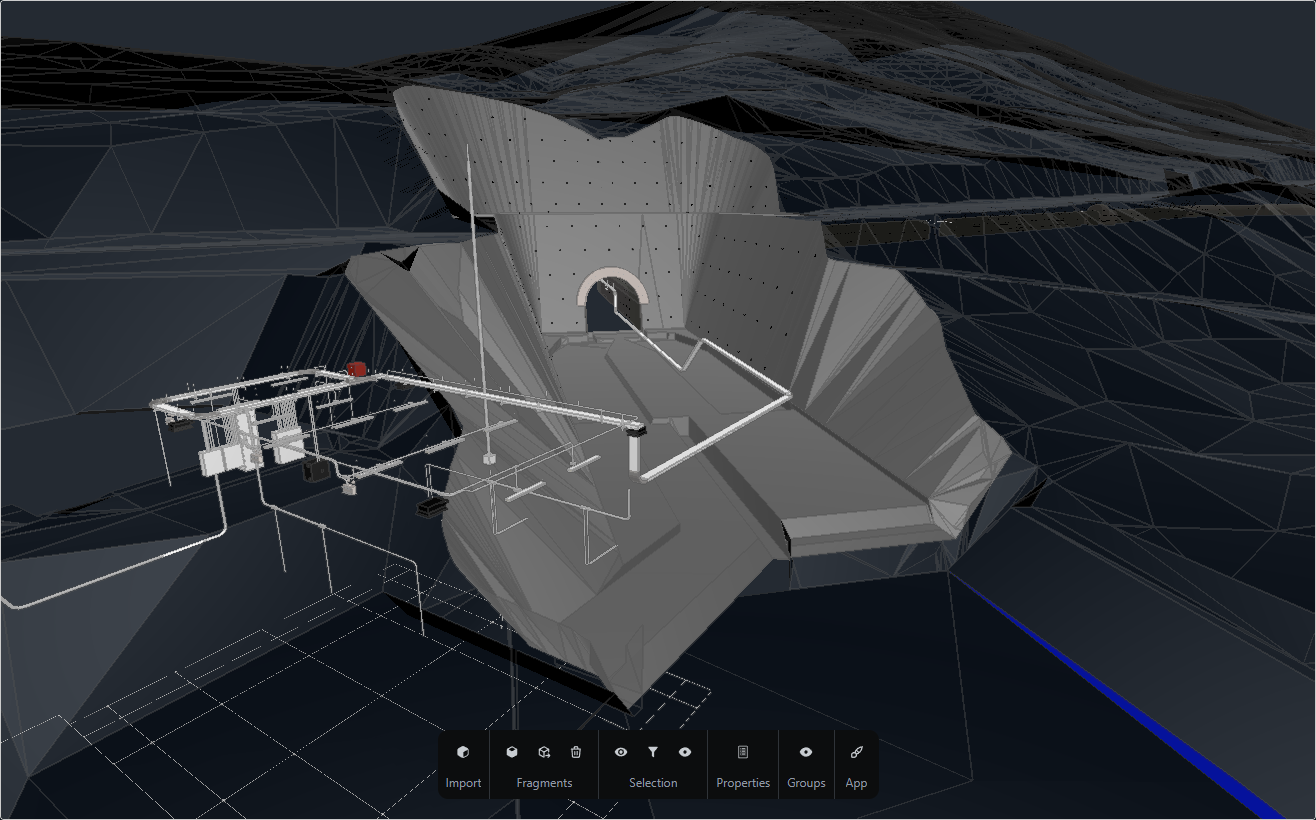Click the Groups text label
The image size is (1316, 820).
pyautogui.click(x=806, y=783)
